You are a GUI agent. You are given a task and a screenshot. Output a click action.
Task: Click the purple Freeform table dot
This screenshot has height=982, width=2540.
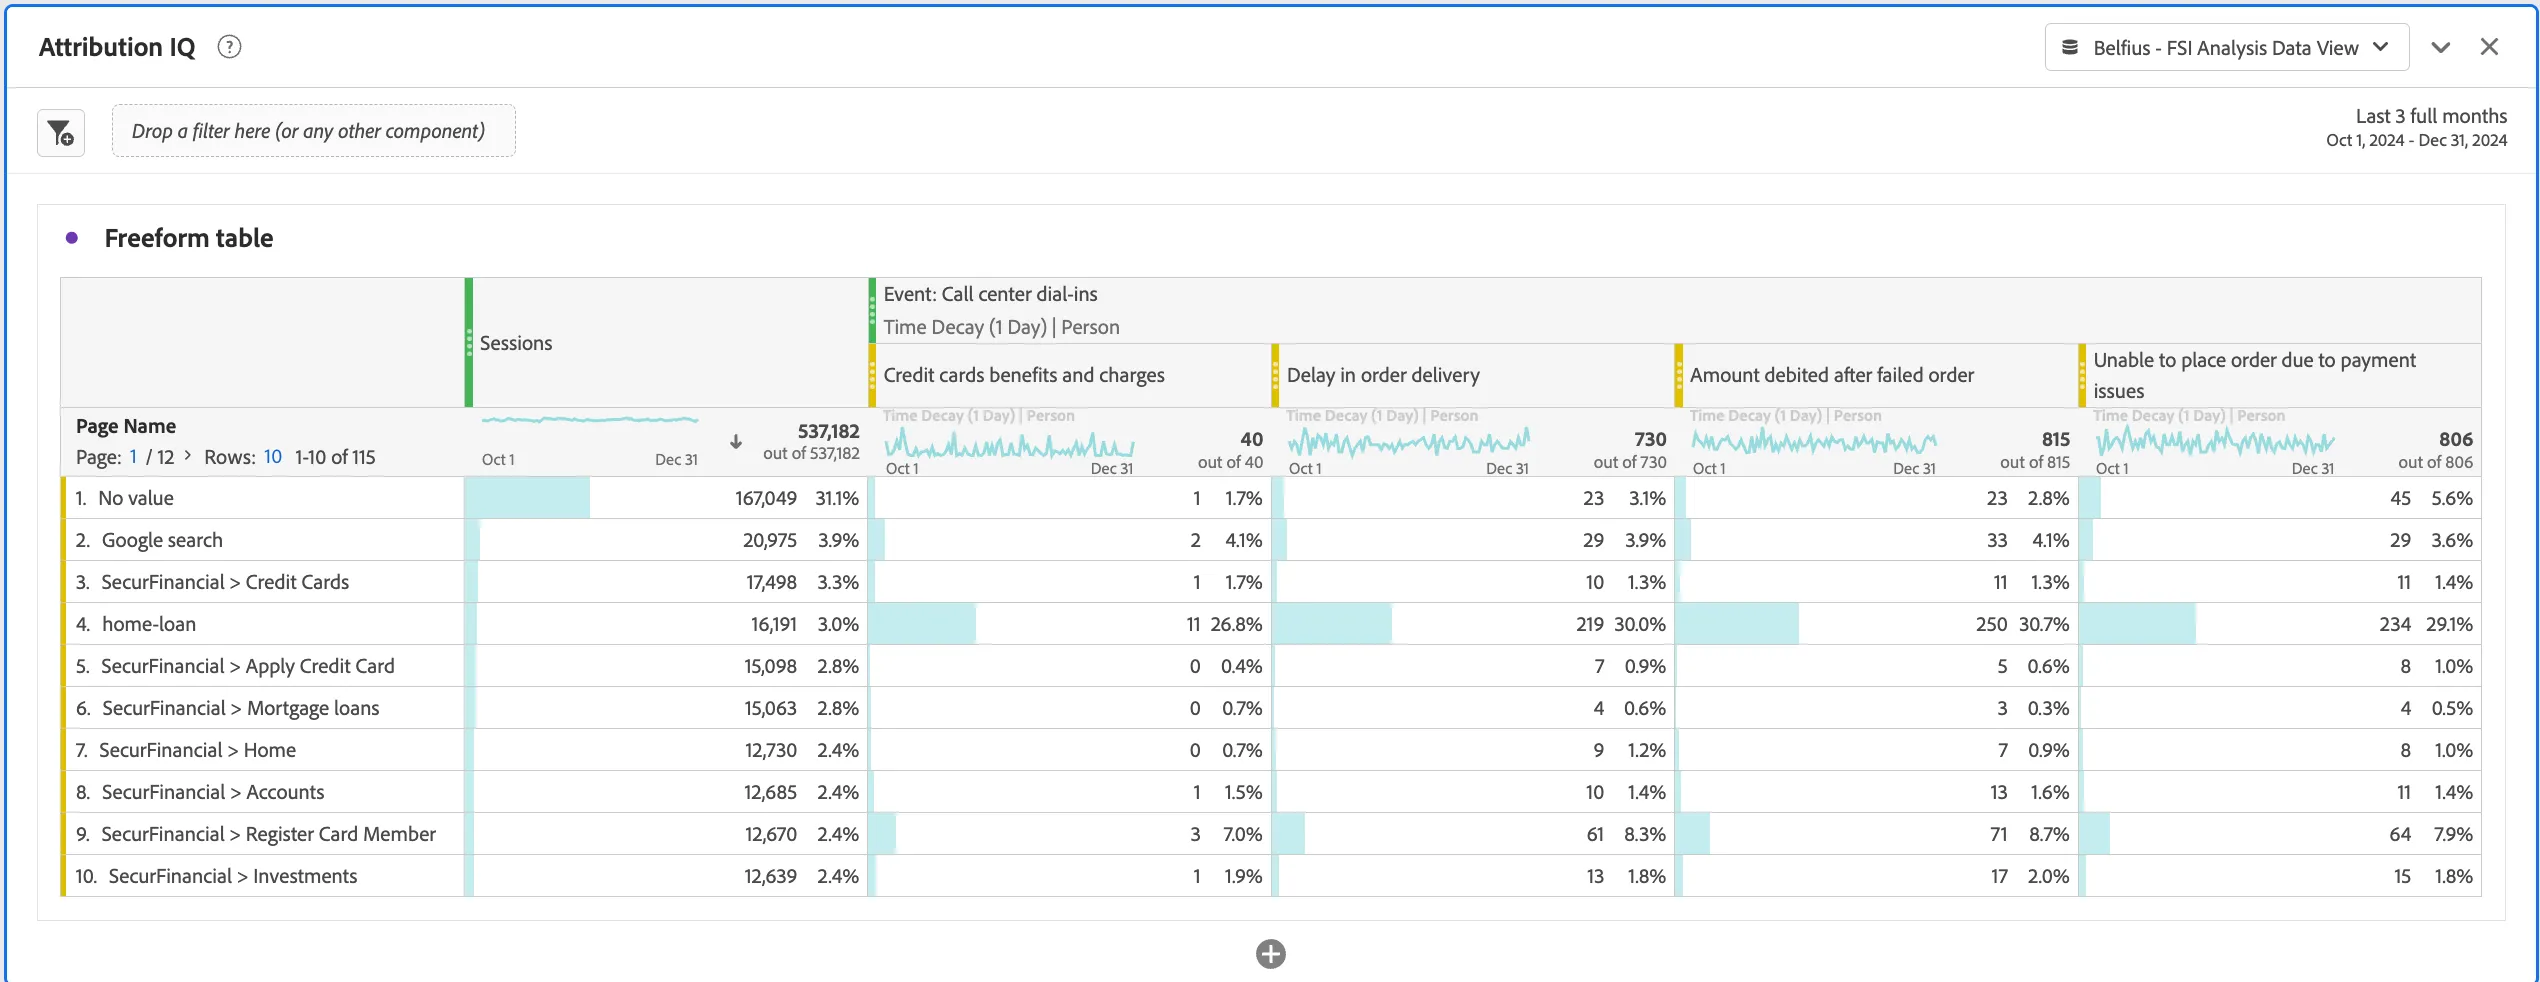click(x=72, y=238)
